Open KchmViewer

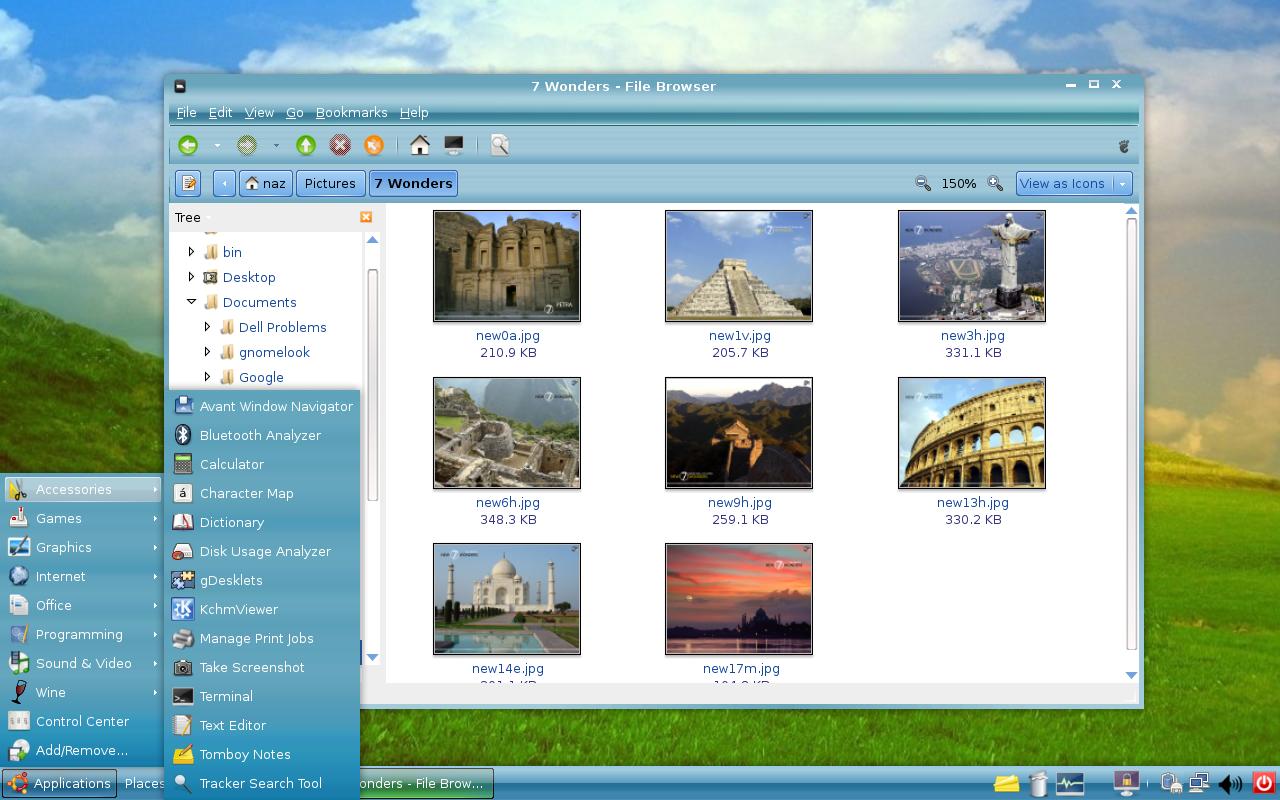262,609
